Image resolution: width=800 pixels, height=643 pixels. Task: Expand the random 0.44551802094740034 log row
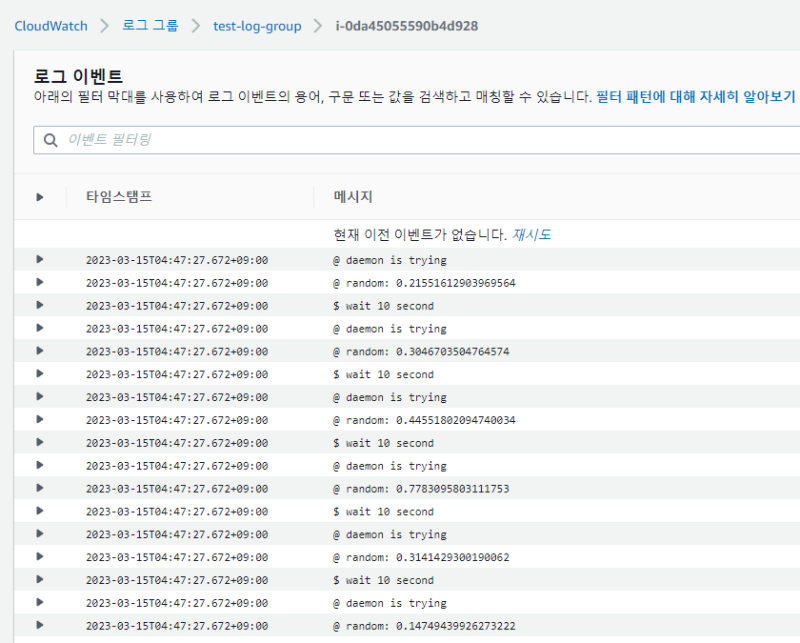(x=40, y=420)
